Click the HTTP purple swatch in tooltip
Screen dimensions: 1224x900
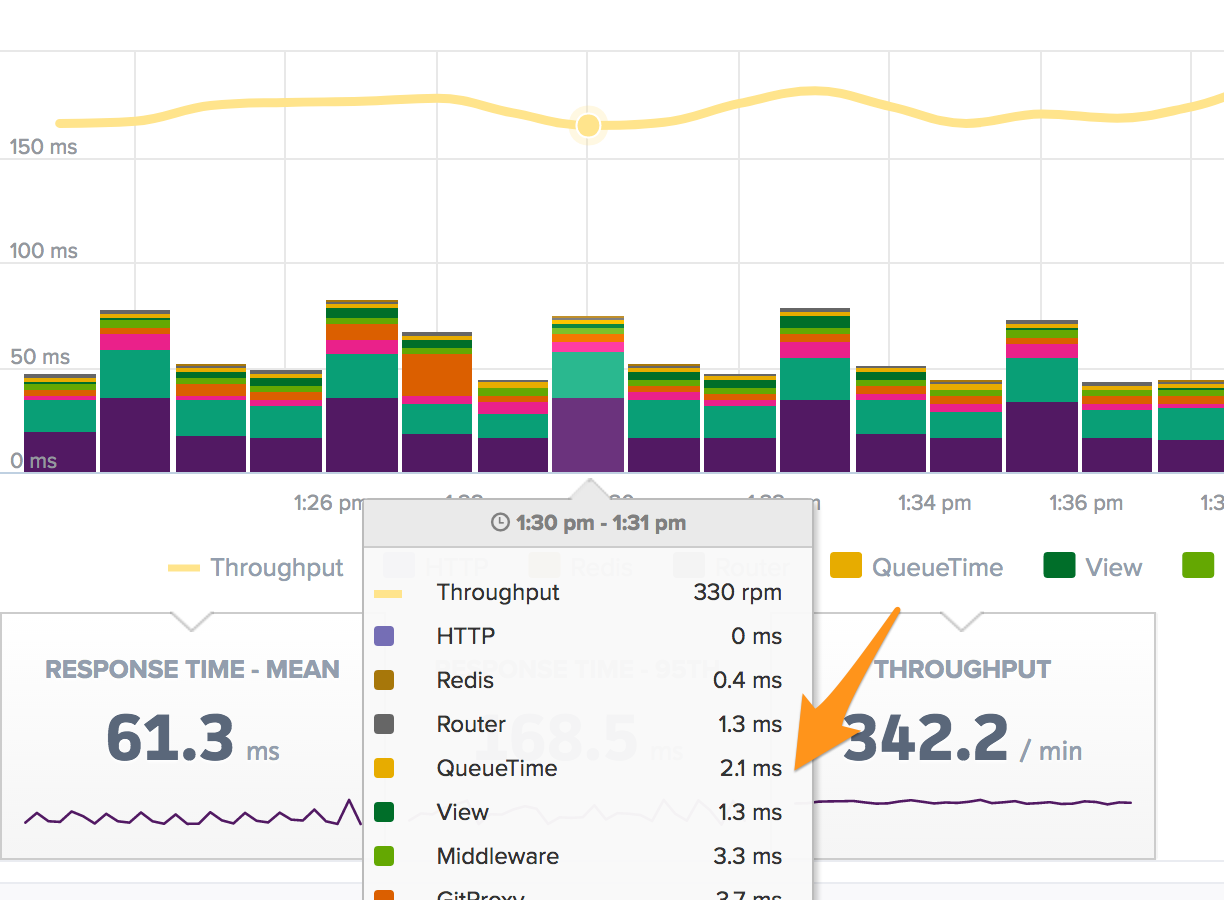click(x=383, y=637)
